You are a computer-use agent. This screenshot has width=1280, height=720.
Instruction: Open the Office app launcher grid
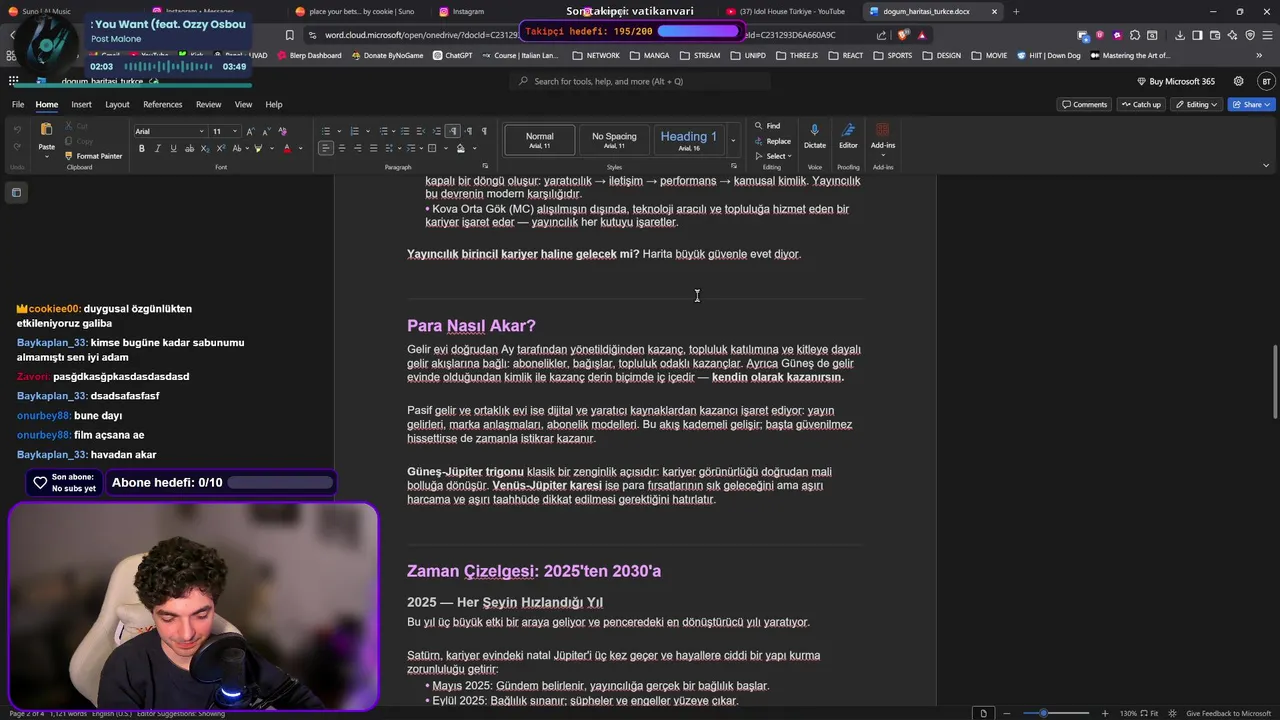[13, 81]
